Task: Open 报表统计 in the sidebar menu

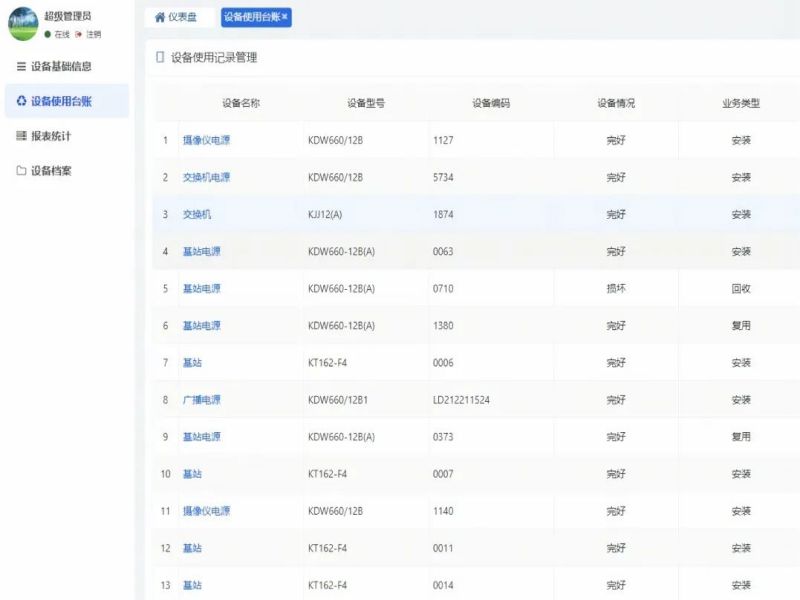Action: [51, 136]
